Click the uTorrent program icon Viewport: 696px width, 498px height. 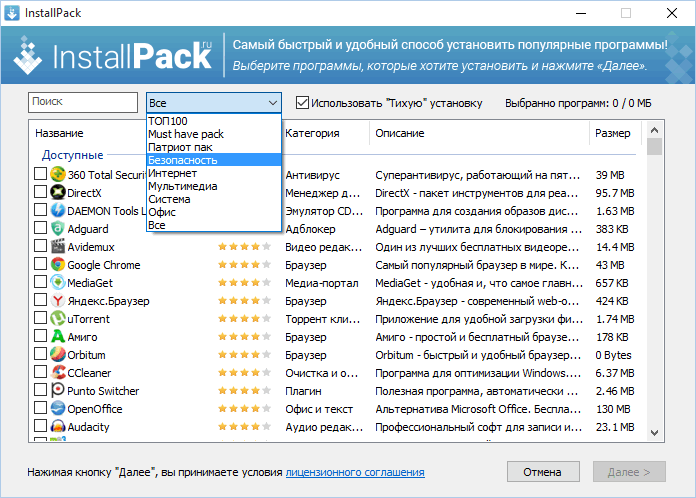click(58, 318)
